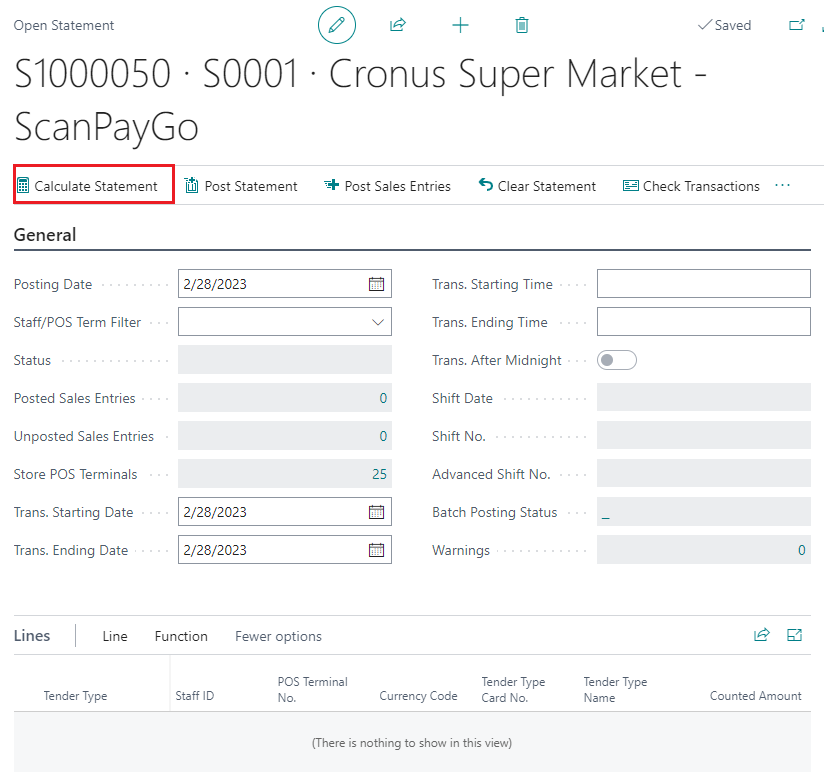This screenshot has height=772, width=824.
Task: Click Fewer options link
Action: 278,636
